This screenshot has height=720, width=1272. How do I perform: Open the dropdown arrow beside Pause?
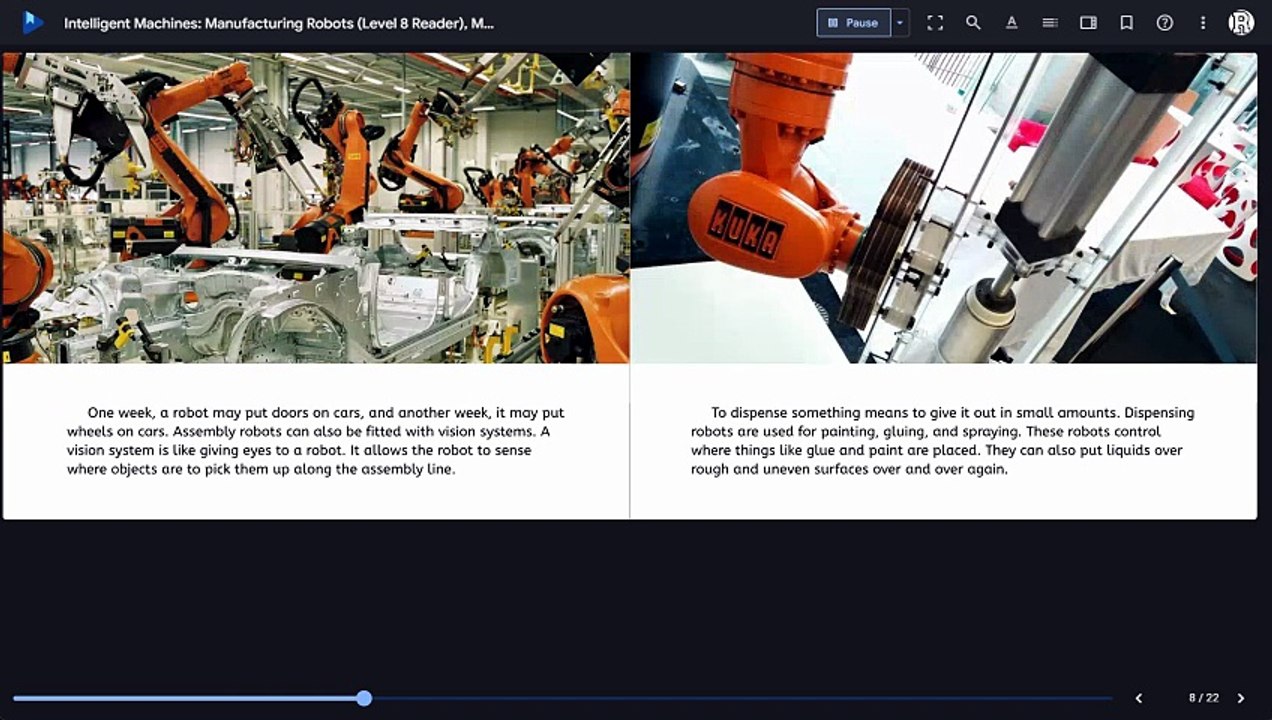900,22
